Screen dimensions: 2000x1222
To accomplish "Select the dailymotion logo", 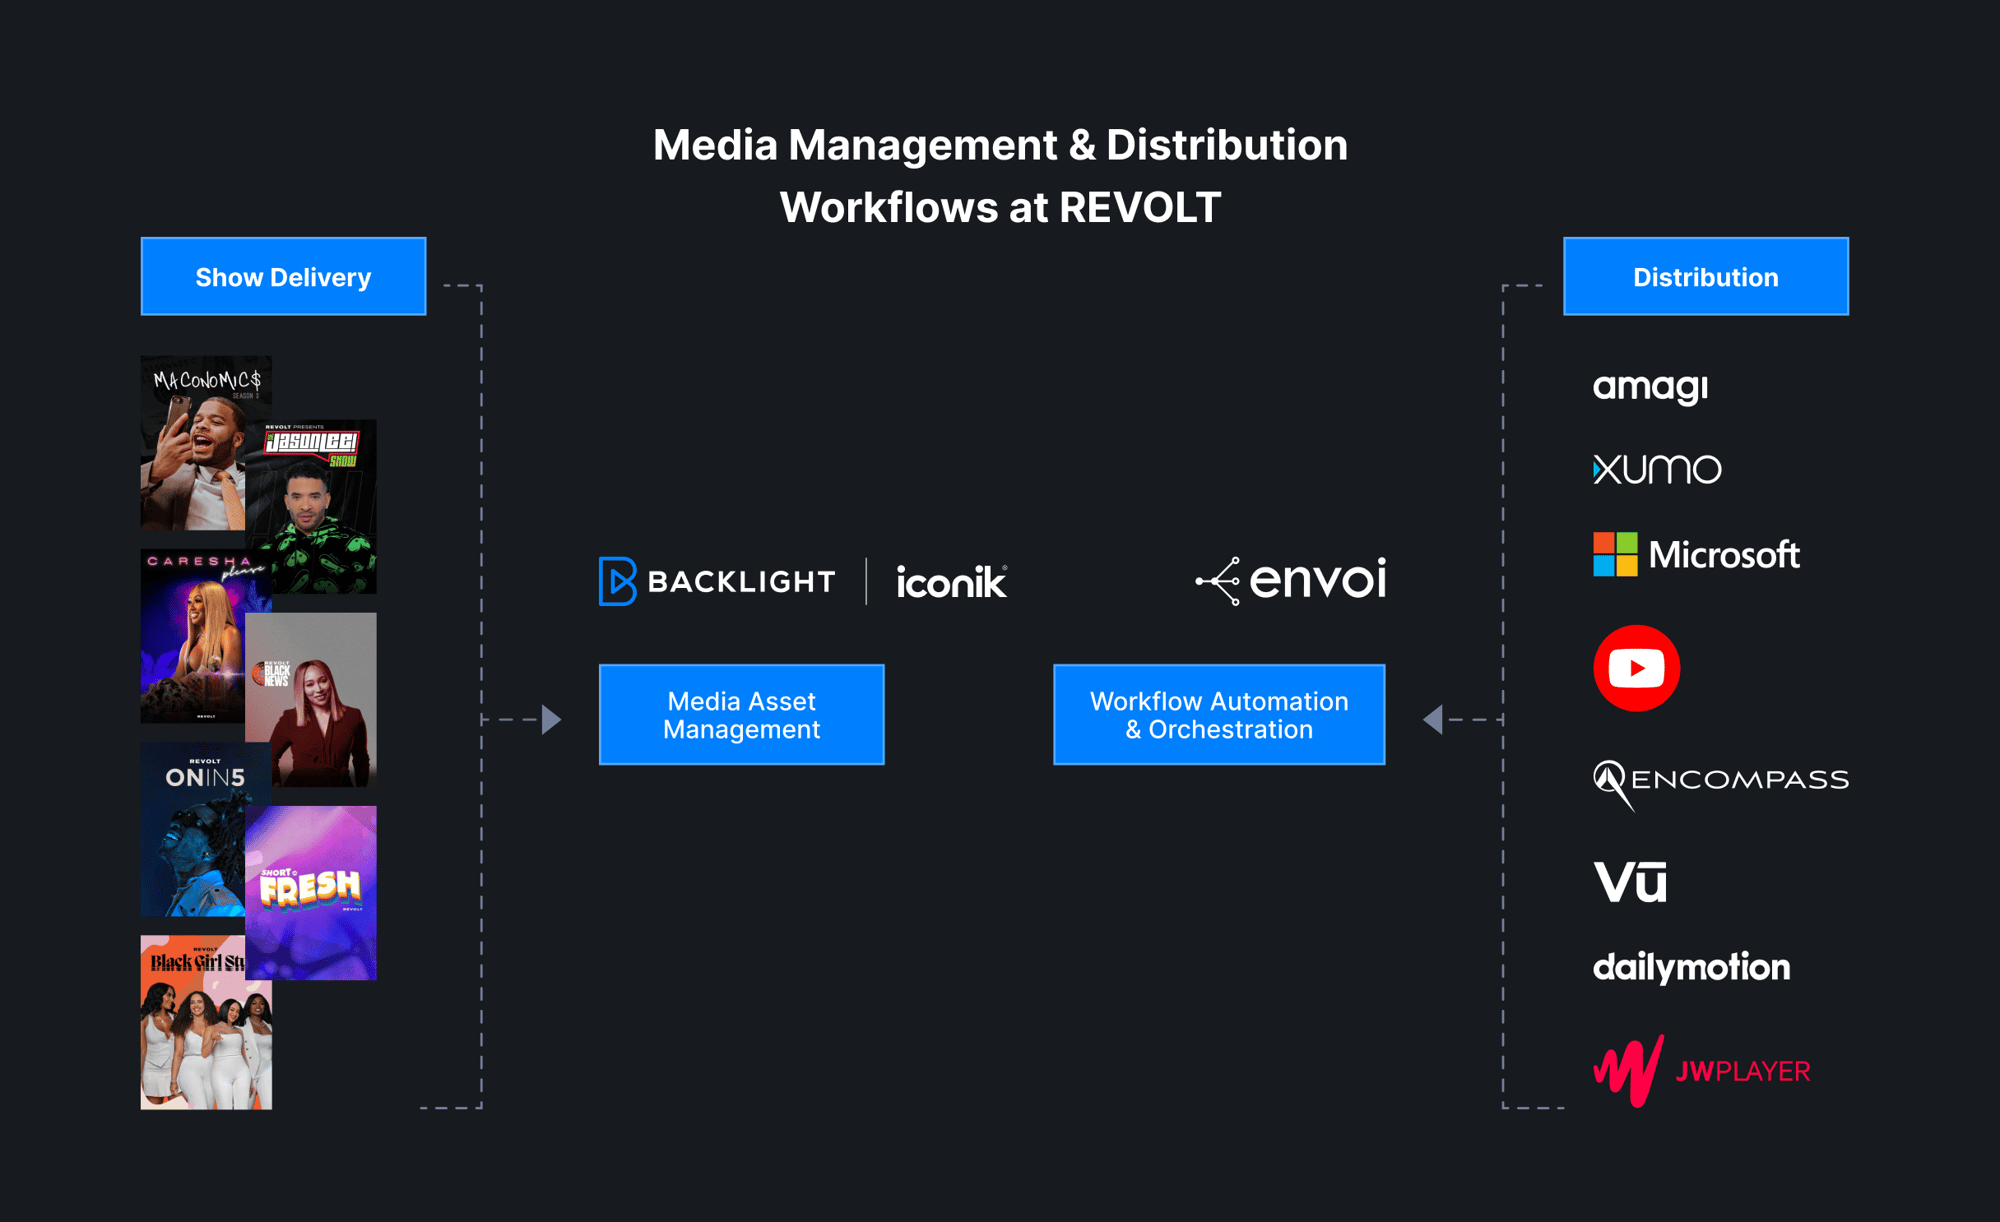I will (x=1691, y=967).
